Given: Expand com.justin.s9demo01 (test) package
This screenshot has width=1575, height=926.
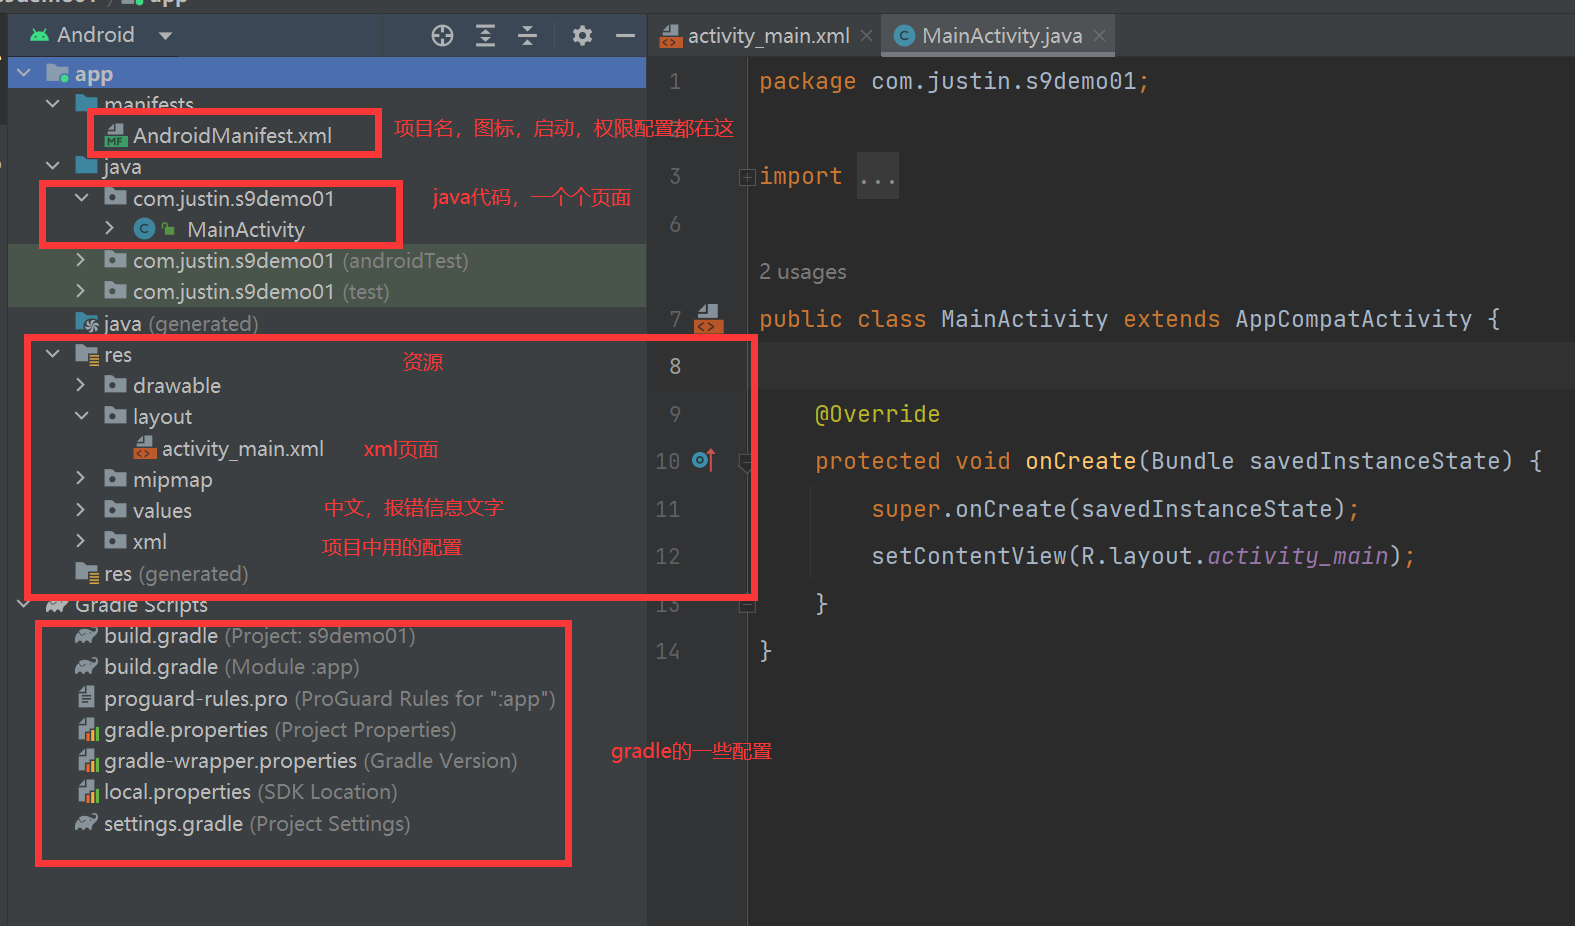Looking at the screenshot, I should 81,291.
